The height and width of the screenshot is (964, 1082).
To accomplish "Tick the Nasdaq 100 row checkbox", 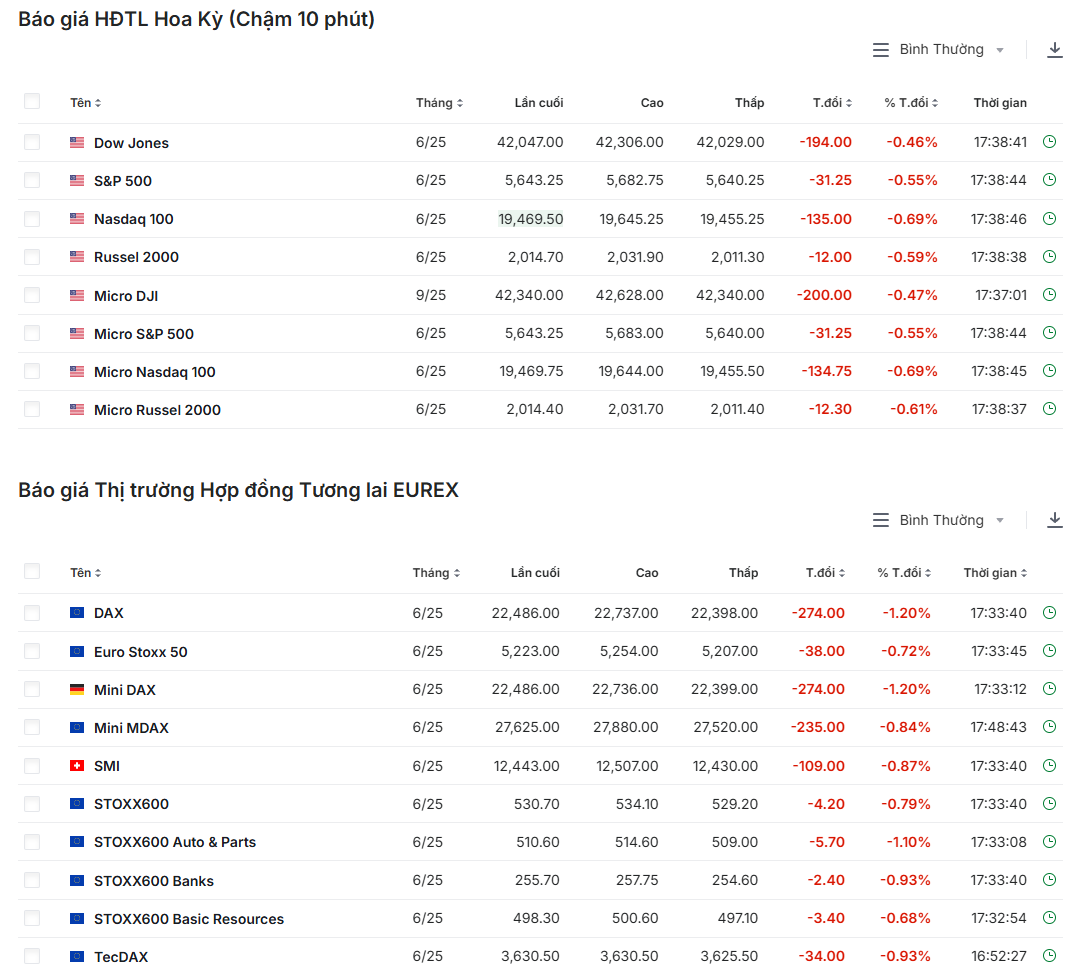I will pyautogui.click(x=32, y=219).
